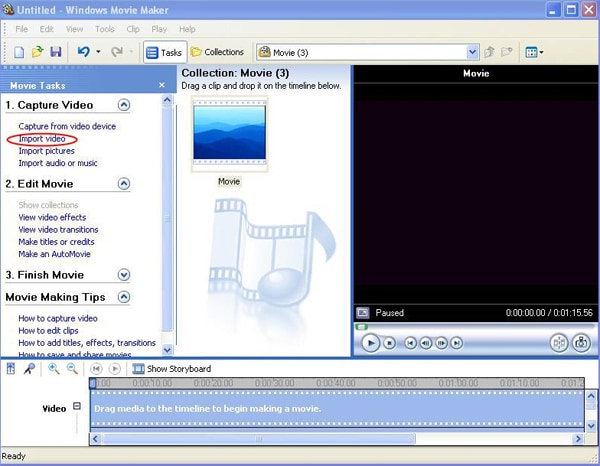Click Show Storyboard button
Image resolution: width=600 pixels, height=466 pixels.
[171, 369]
